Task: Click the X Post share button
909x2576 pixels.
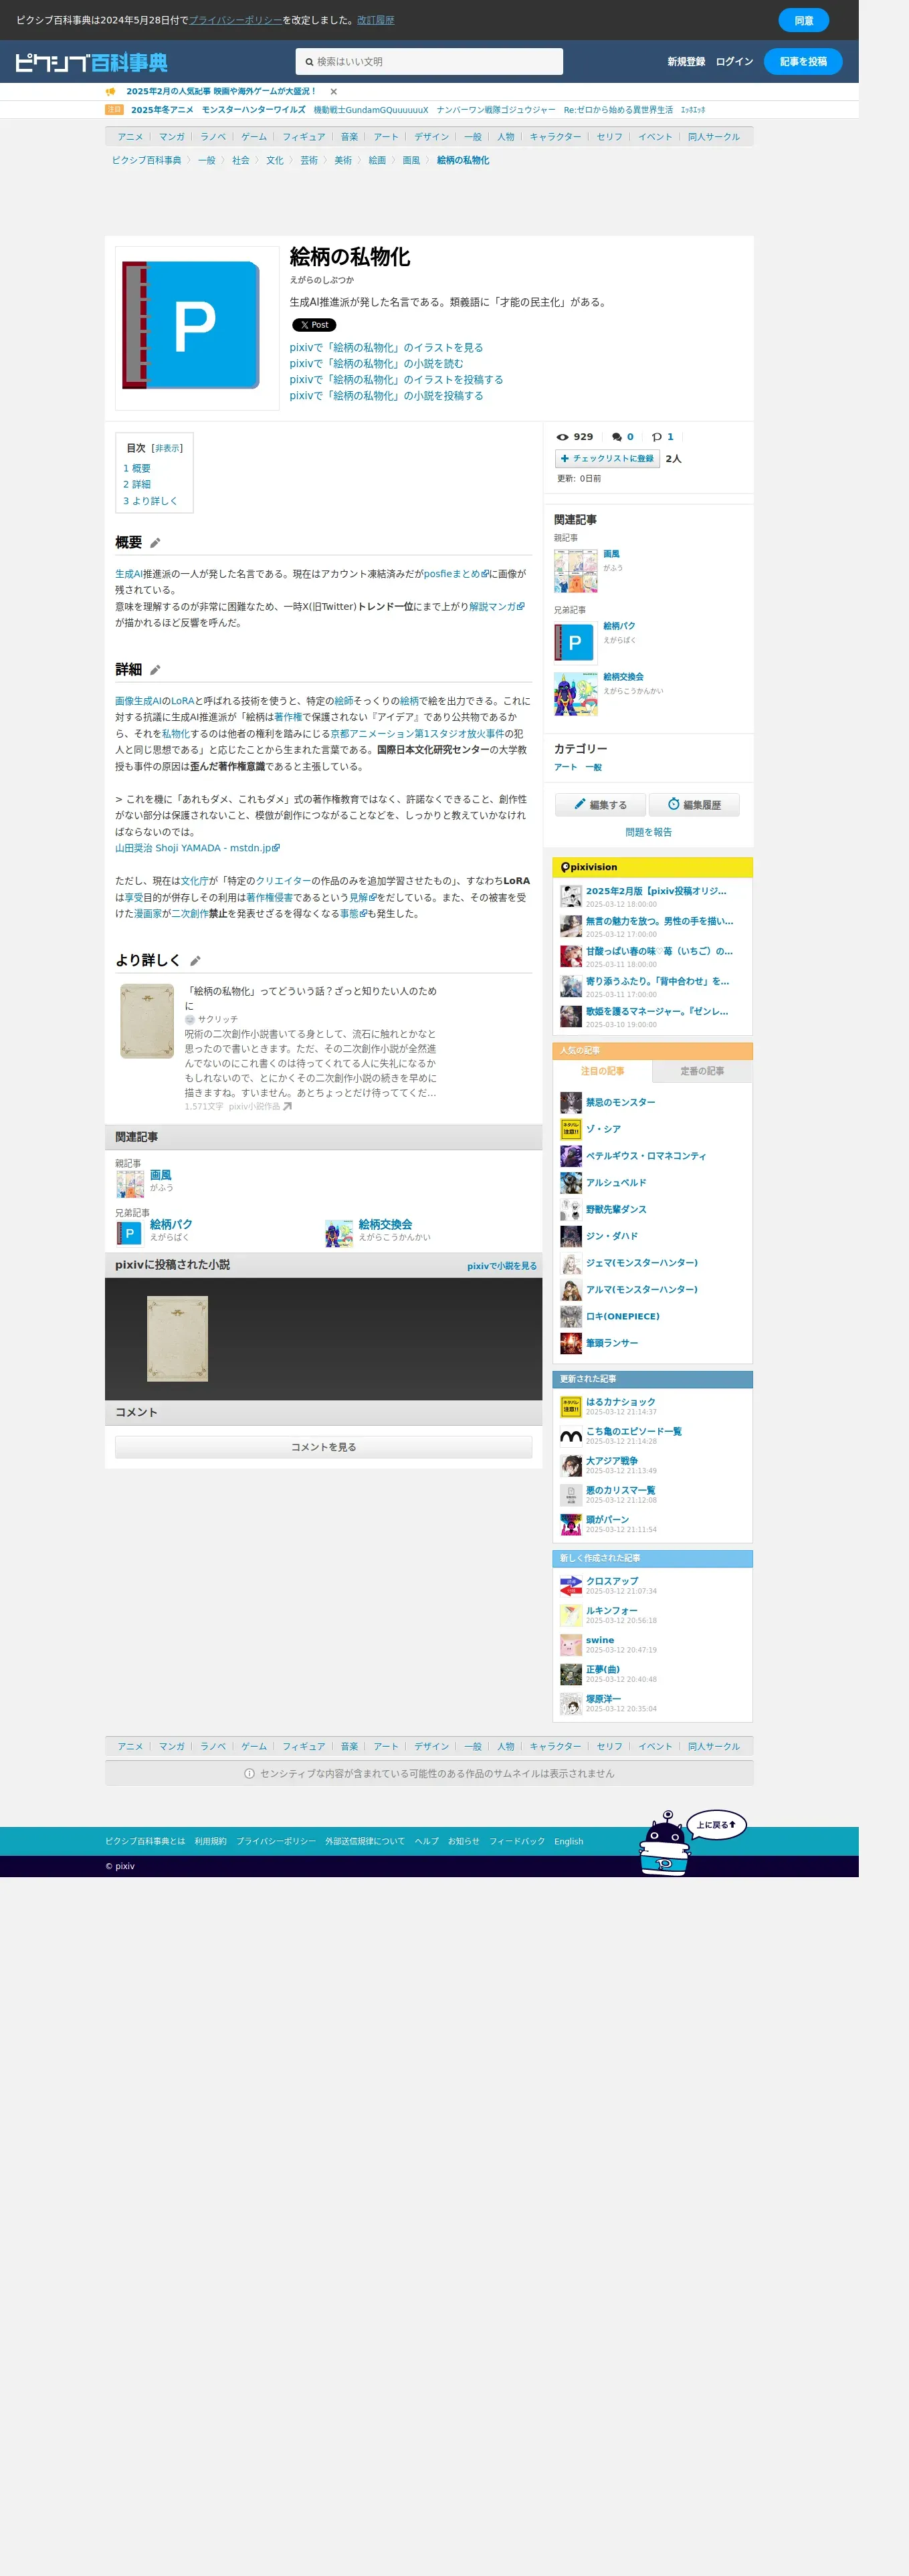Action: [314, 325]
